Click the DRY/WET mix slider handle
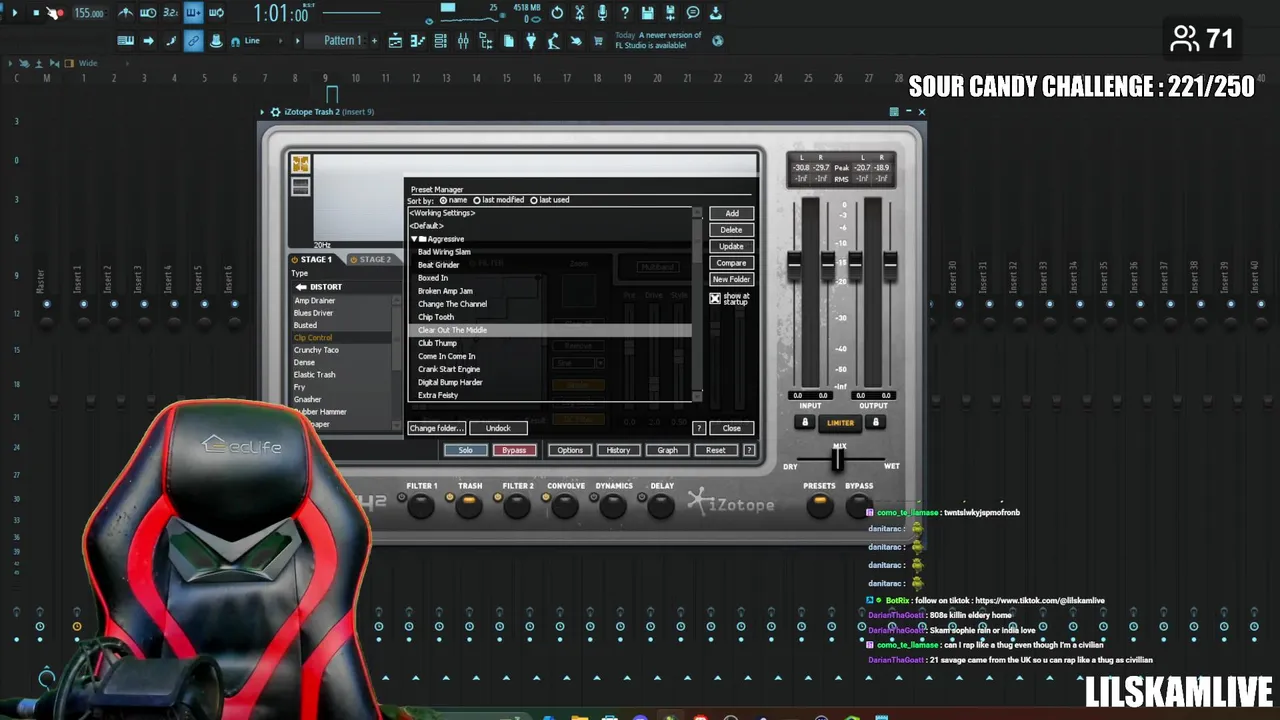Viewport: 1280px width, 720px height. click(838, 460)
